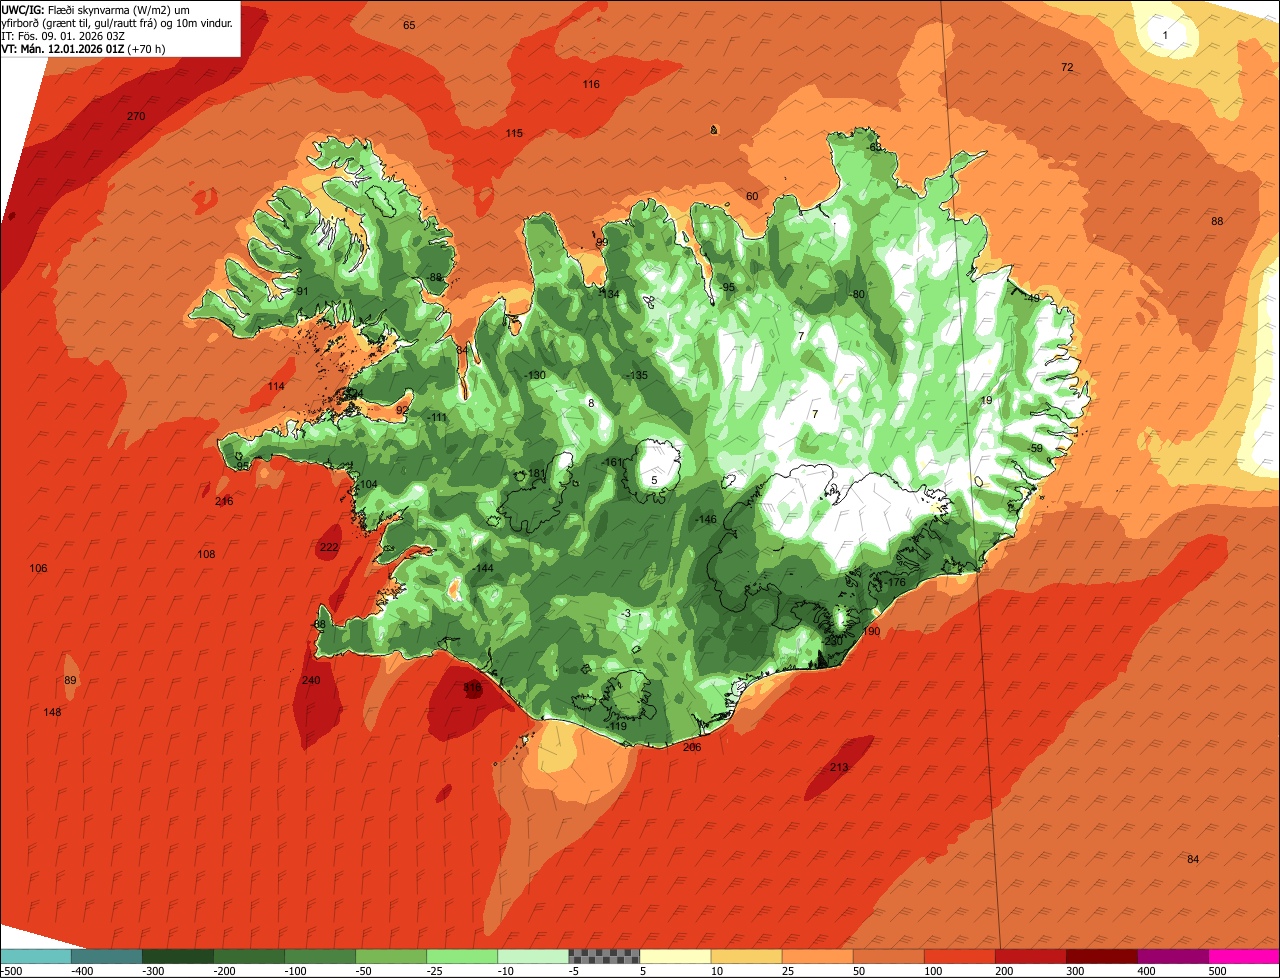Screen dimensions: 1280x978
Task: Click the map value '-161' in central Iceland
Action: [611, 462]
